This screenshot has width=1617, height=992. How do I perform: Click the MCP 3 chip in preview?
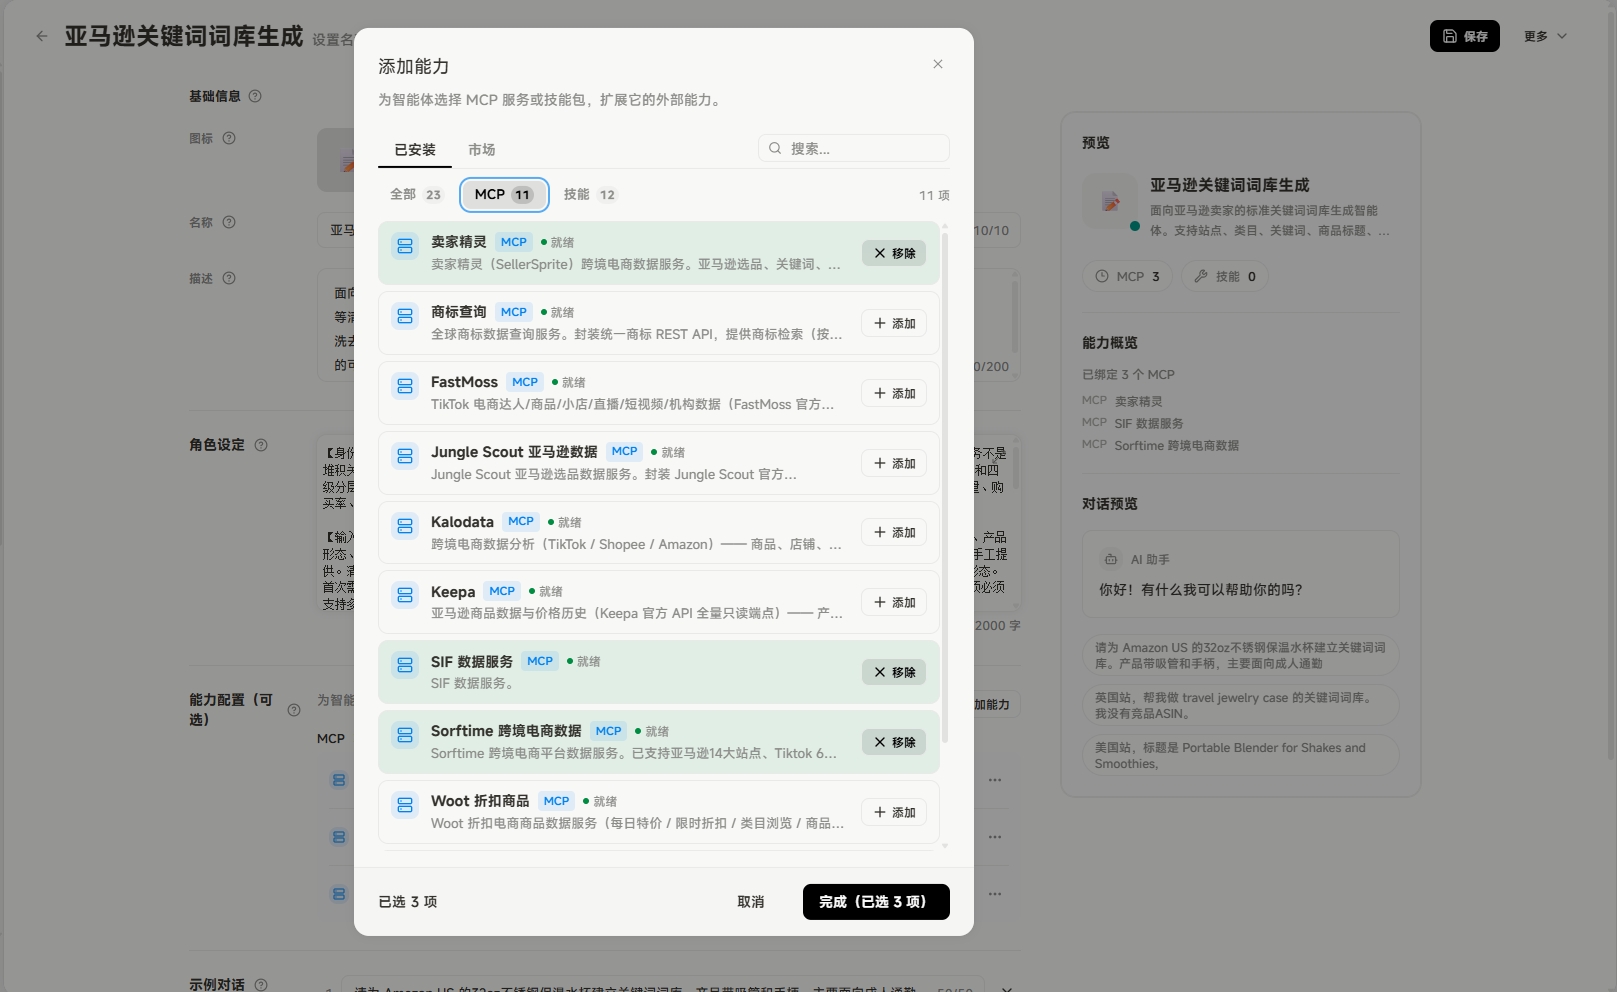(1128, 276)
